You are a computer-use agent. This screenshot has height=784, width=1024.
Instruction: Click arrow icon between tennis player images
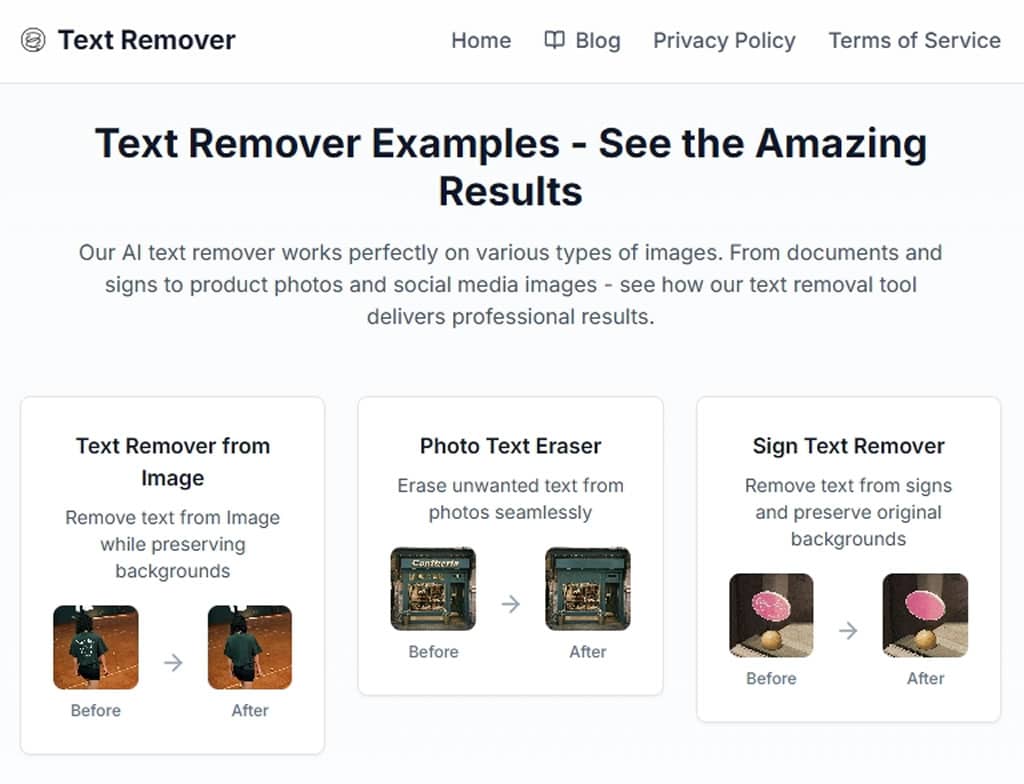point(173,662)
